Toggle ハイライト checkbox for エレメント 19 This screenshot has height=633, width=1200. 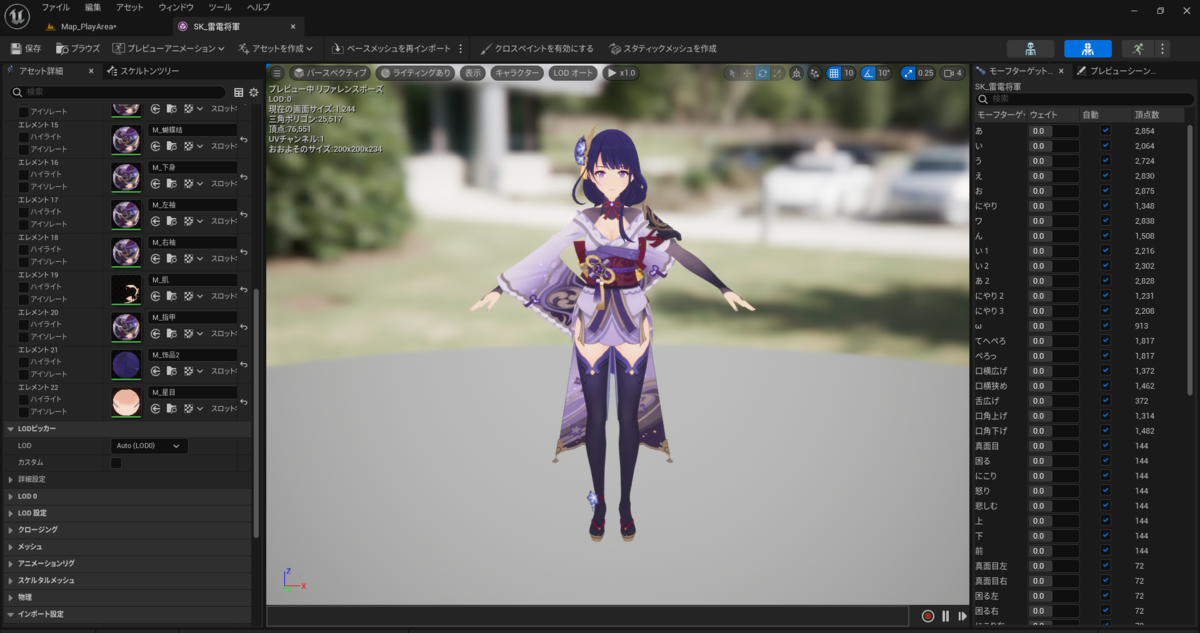(x=24, y=287)
